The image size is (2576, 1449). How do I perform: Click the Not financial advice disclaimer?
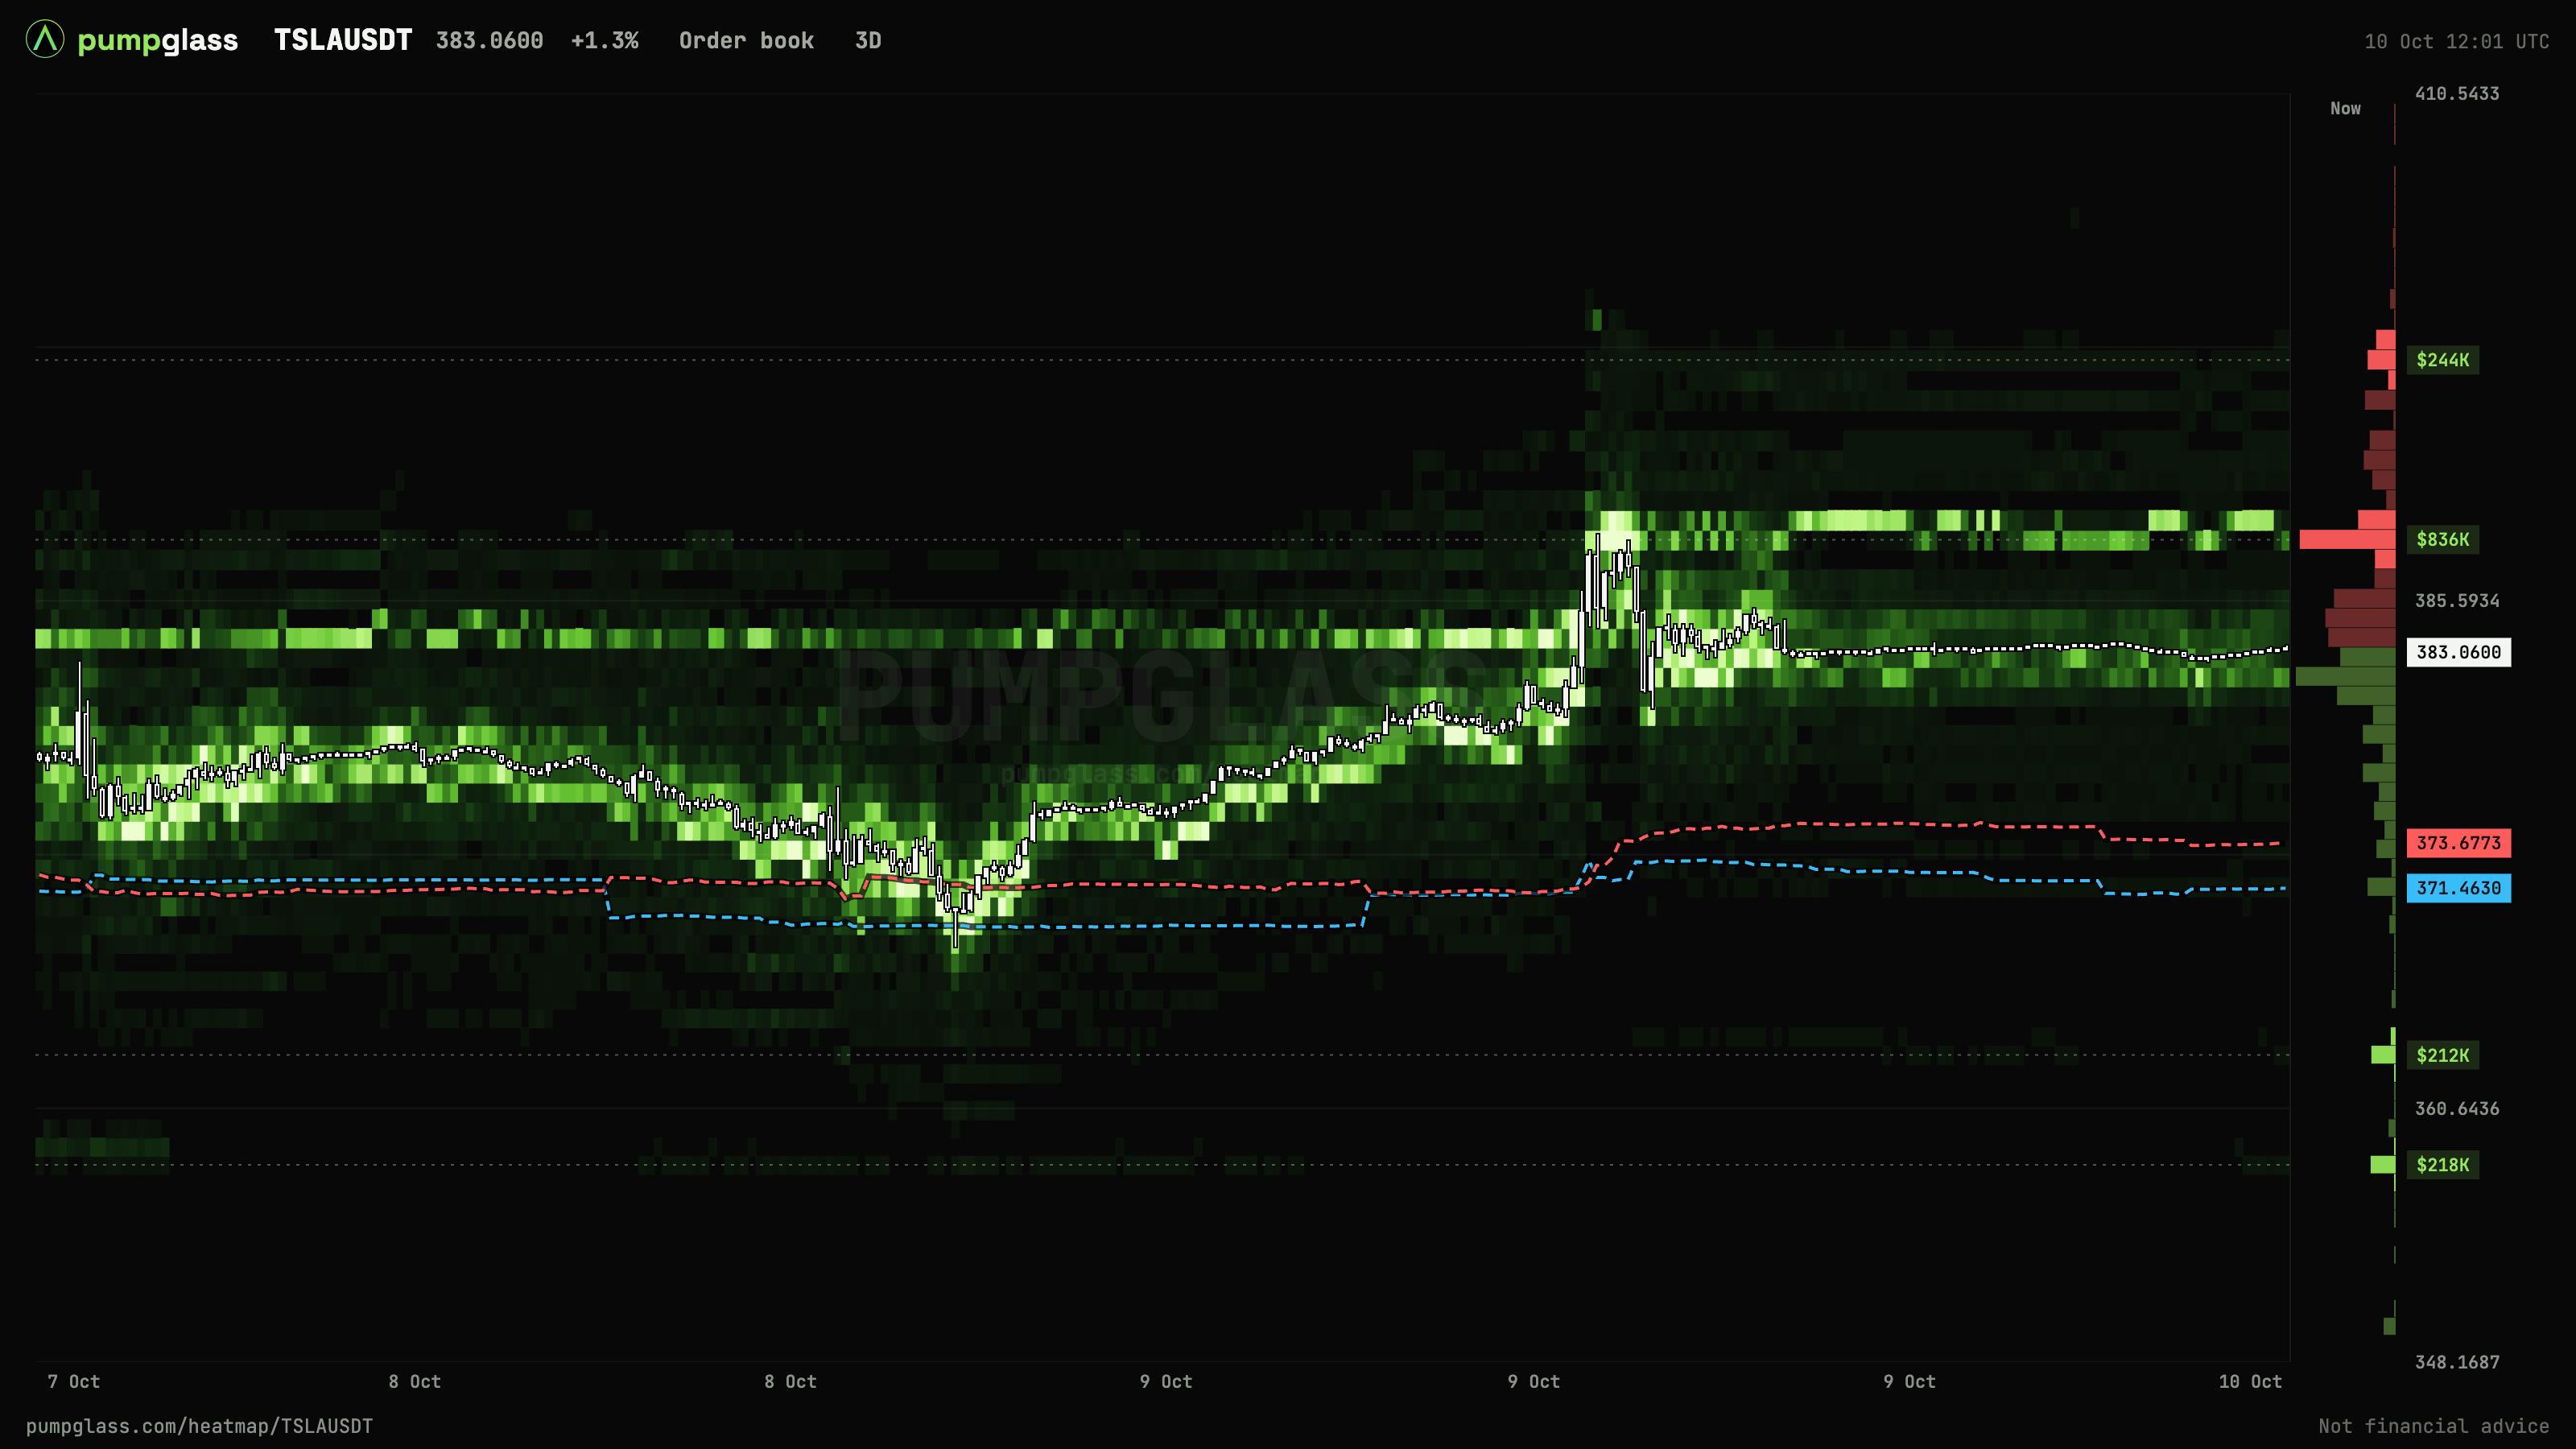pos(2433,1427)
